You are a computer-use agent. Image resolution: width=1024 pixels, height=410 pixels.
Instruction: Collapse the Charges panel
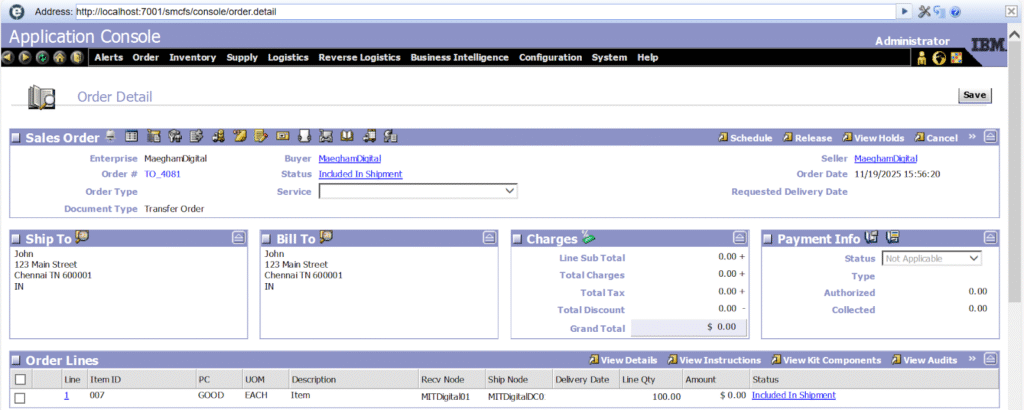739,238
